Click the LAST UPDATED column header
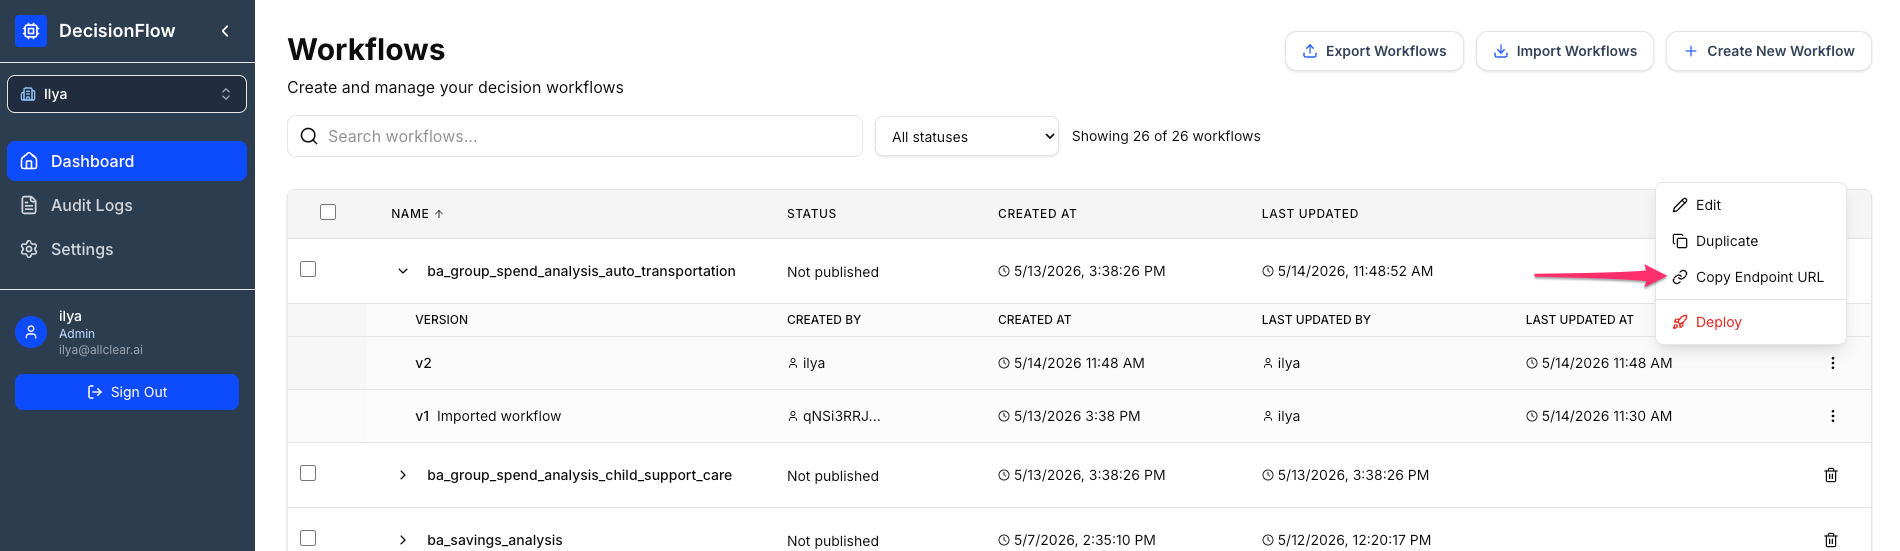Screen dimensions: 1900x551 [x=1310, y=214]
